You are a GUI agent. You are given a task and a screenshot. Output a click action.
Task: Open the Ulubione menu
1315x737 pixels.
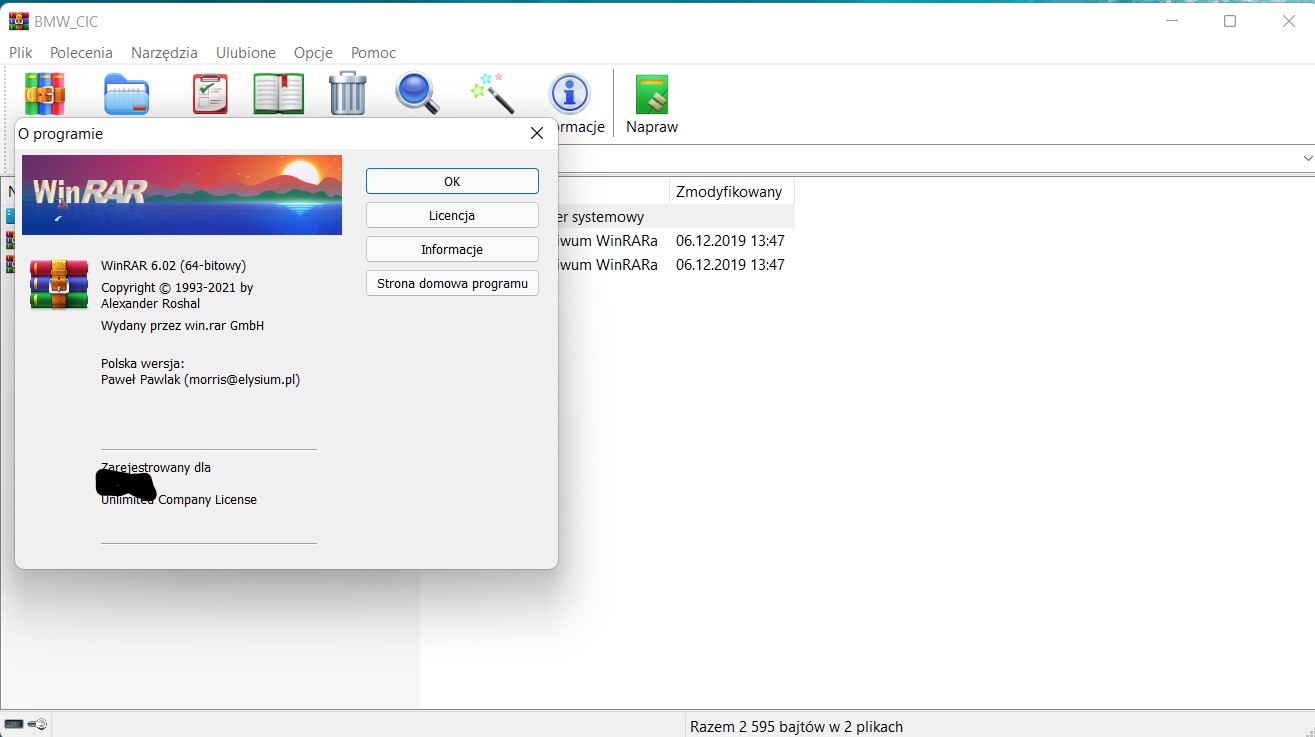coord(245,53)
